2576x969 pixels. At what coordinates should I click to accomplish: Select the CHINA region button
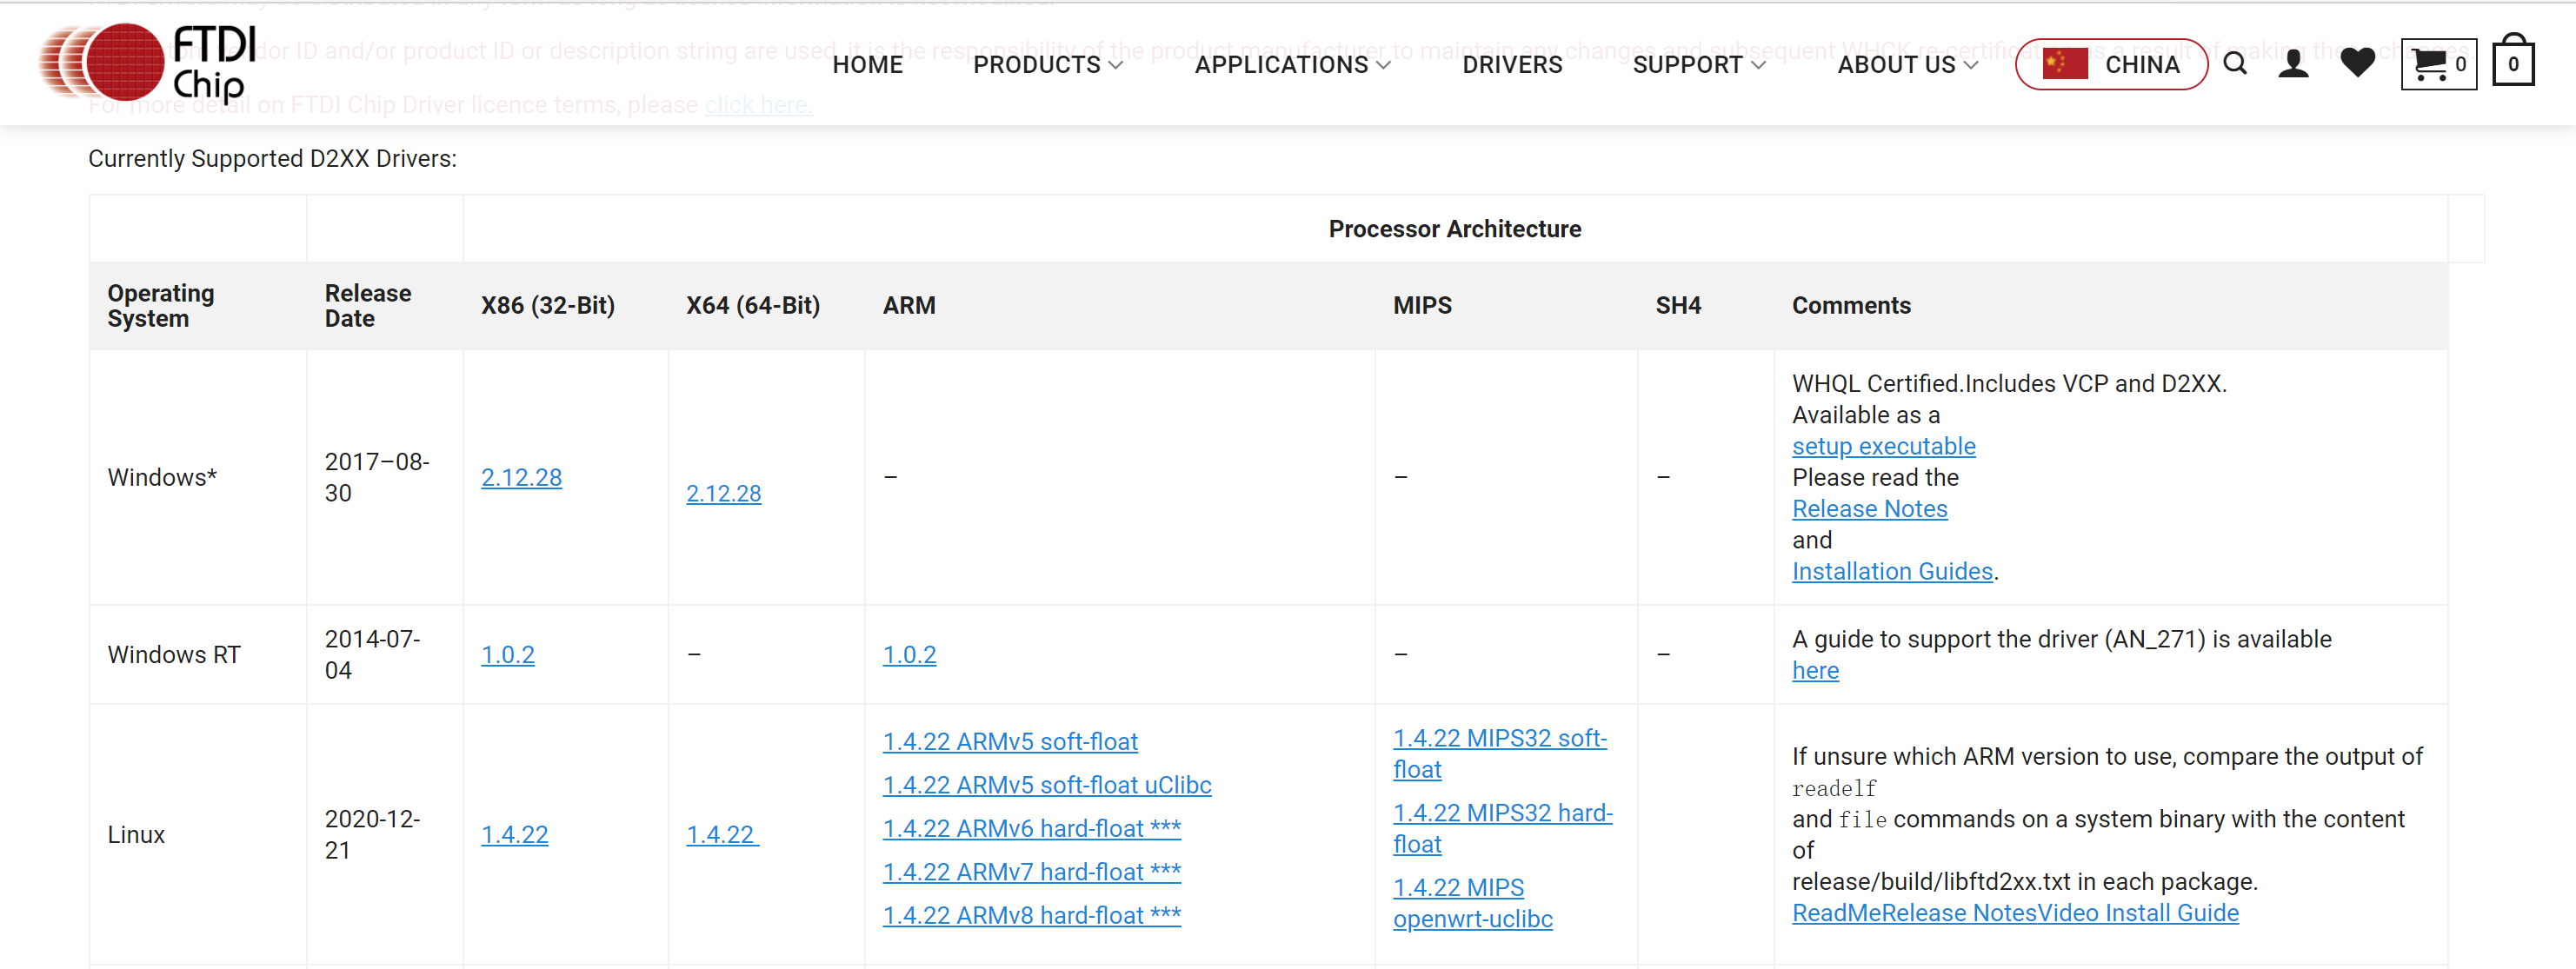(2111, 64)
